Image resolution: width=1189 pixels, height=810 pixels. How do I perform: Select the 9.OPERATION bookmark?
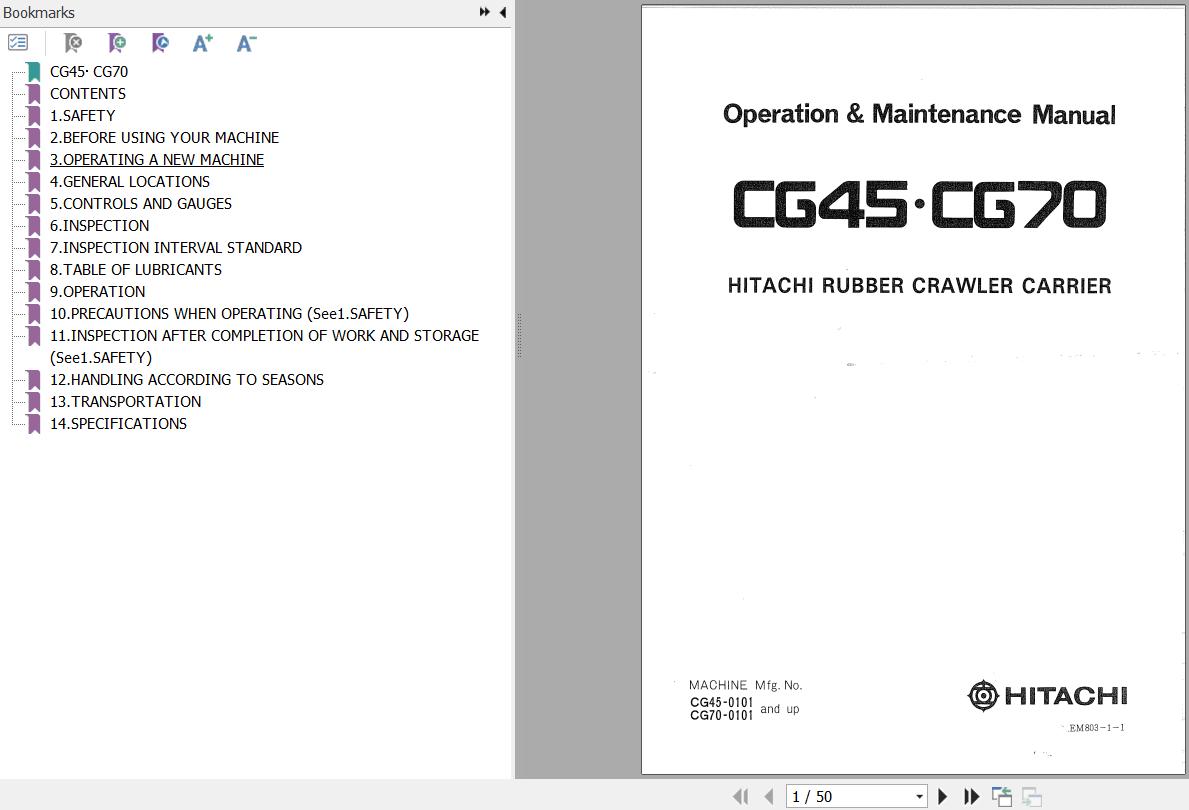pos(97,291)
